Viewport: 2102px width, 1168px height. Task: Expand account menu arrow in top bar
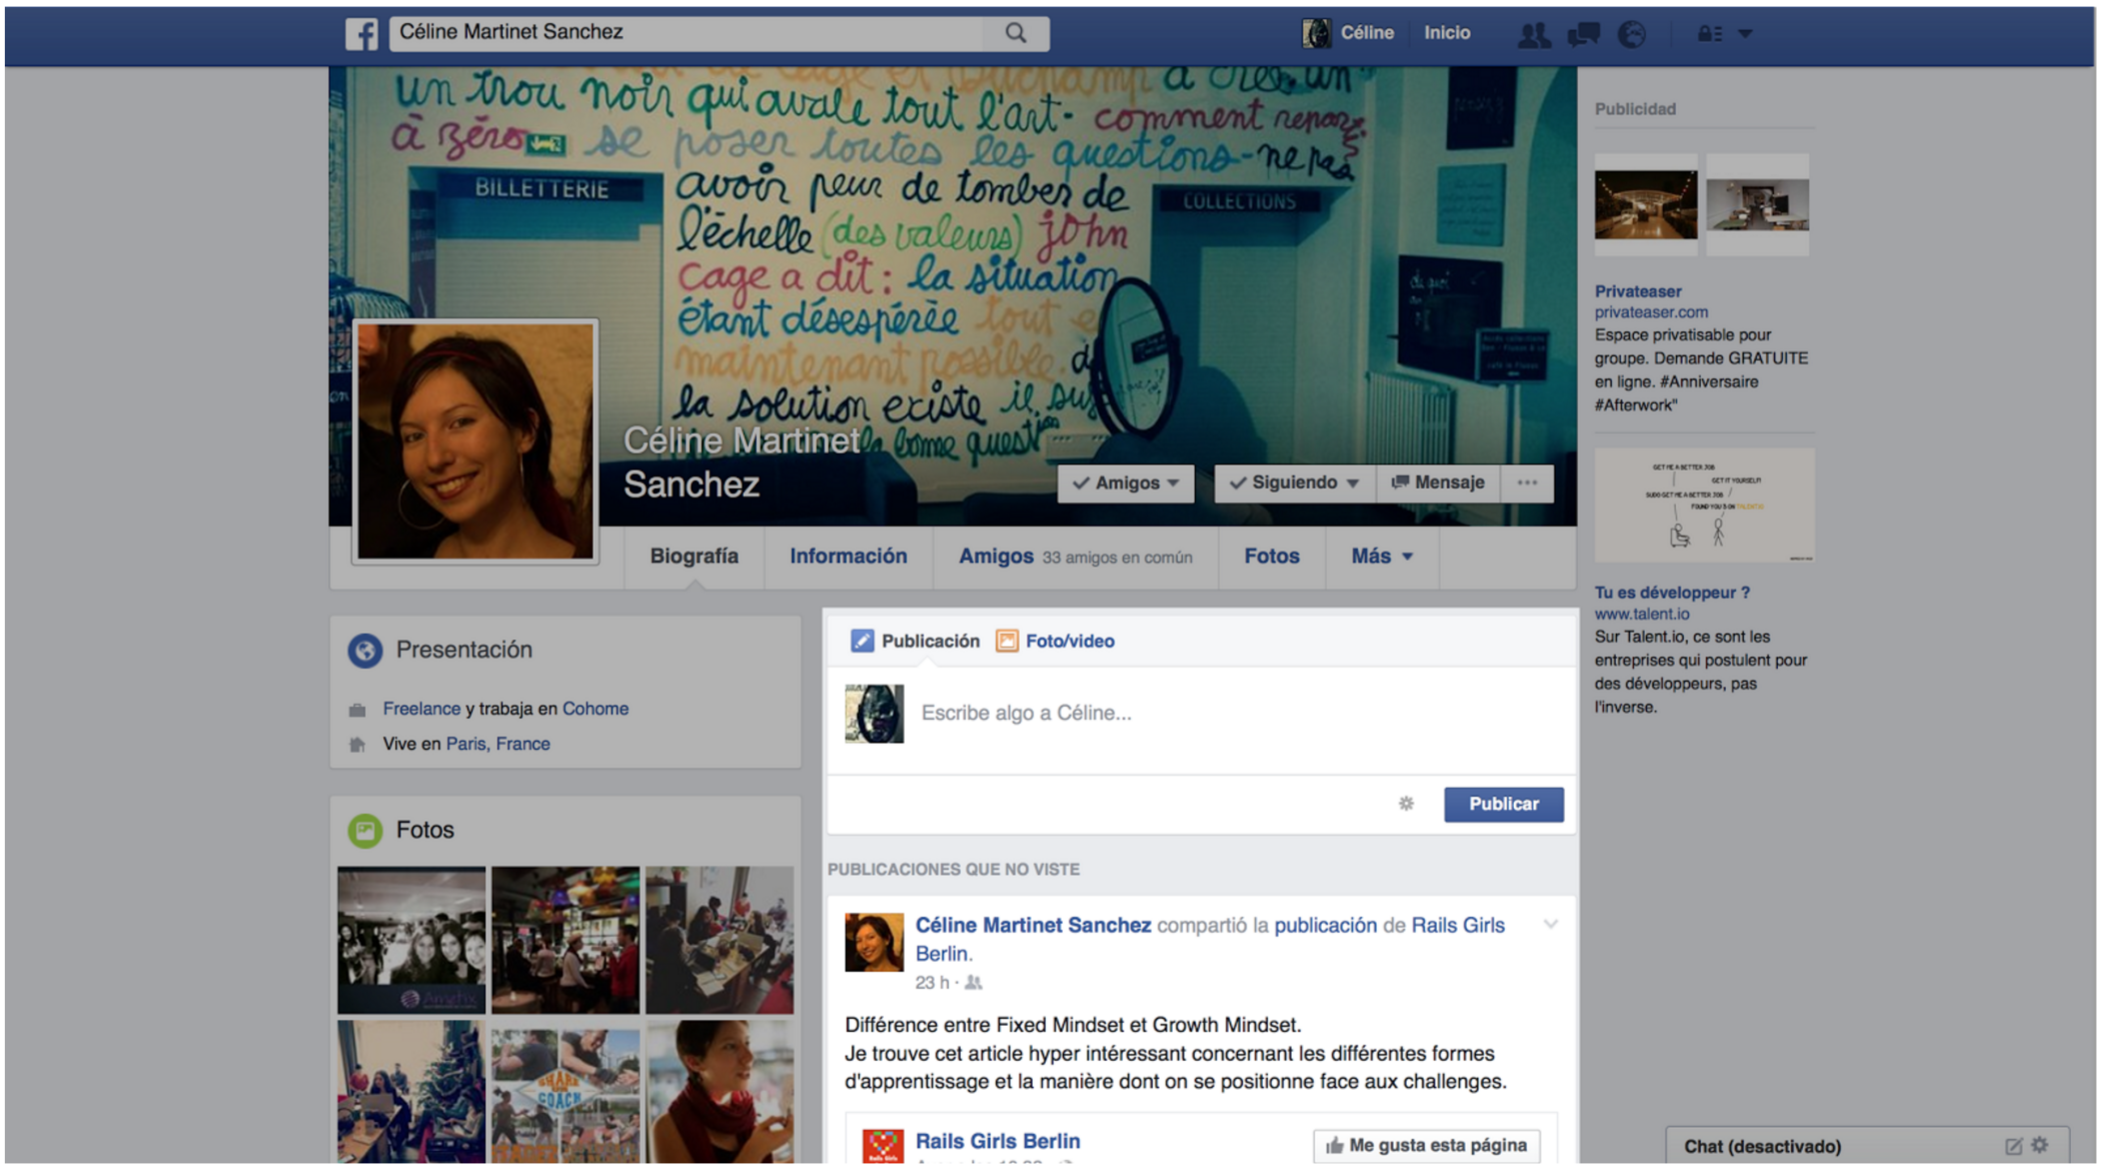click(1746, 34)
